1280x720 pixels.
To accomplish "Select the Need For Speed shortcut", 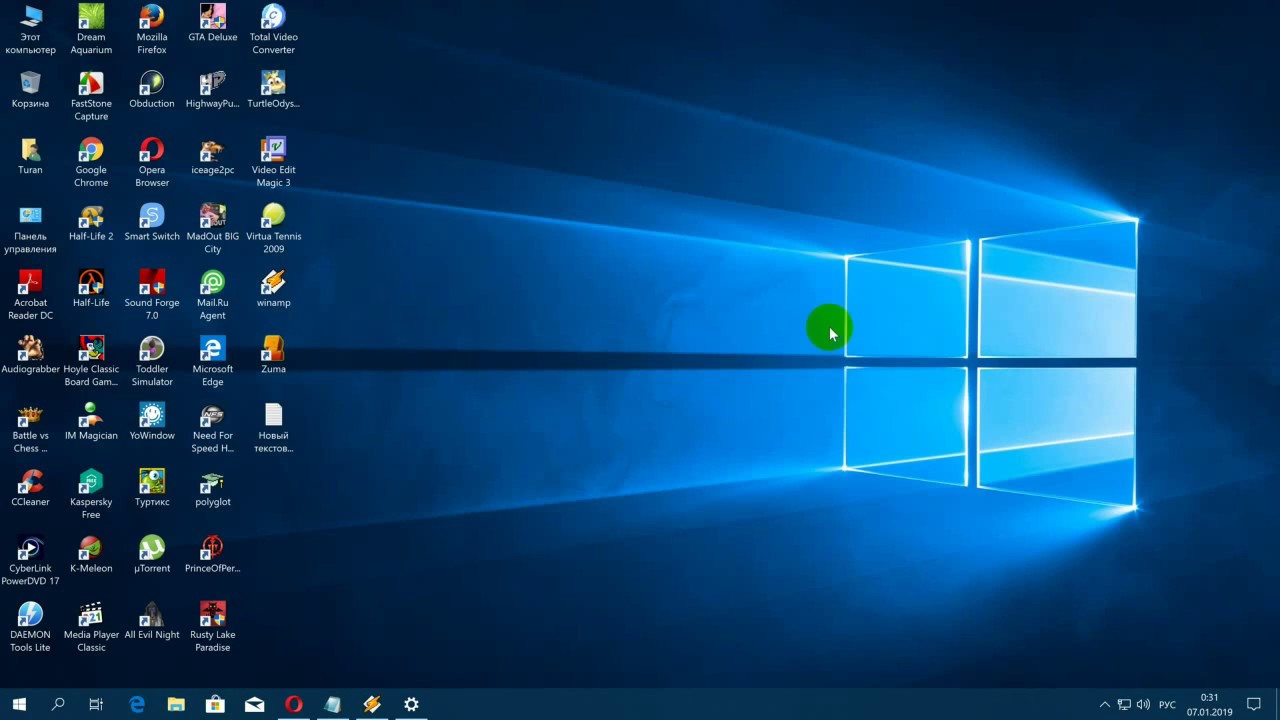I will point(213,428).
